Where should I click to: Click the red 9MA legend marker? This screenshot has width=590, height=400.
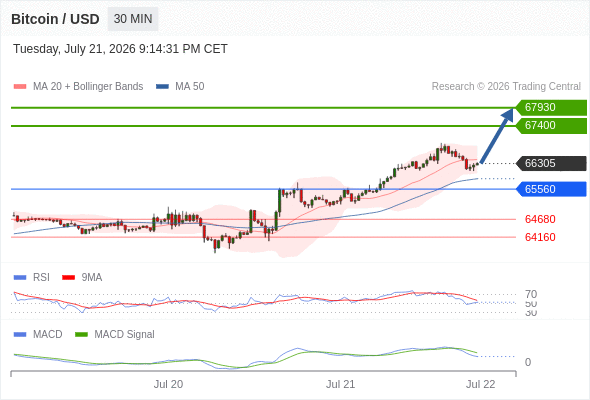[x=68, y=278]
